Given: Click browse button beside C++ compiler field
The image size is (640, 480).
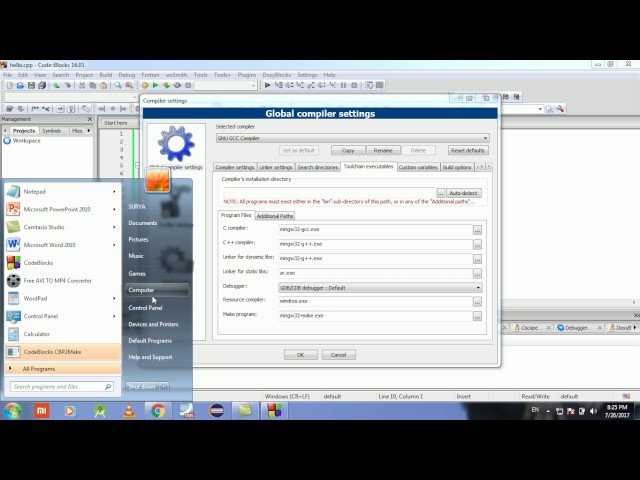Looking at the screenshot, I should pyautogui.click(x=477, y=244).
